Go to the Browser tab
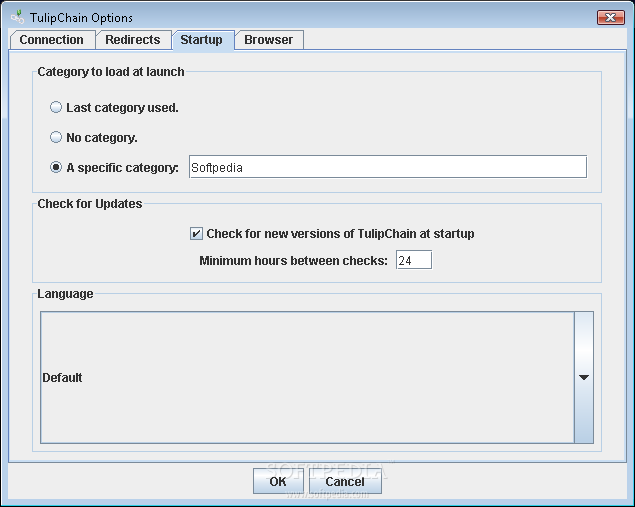 point(269,40)
